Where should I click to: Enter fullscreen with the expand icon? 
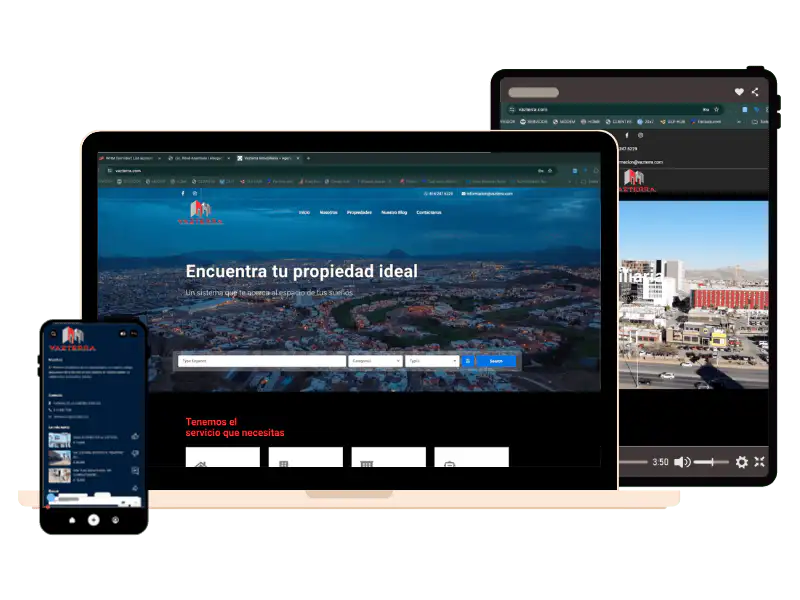tap(759, 462)
